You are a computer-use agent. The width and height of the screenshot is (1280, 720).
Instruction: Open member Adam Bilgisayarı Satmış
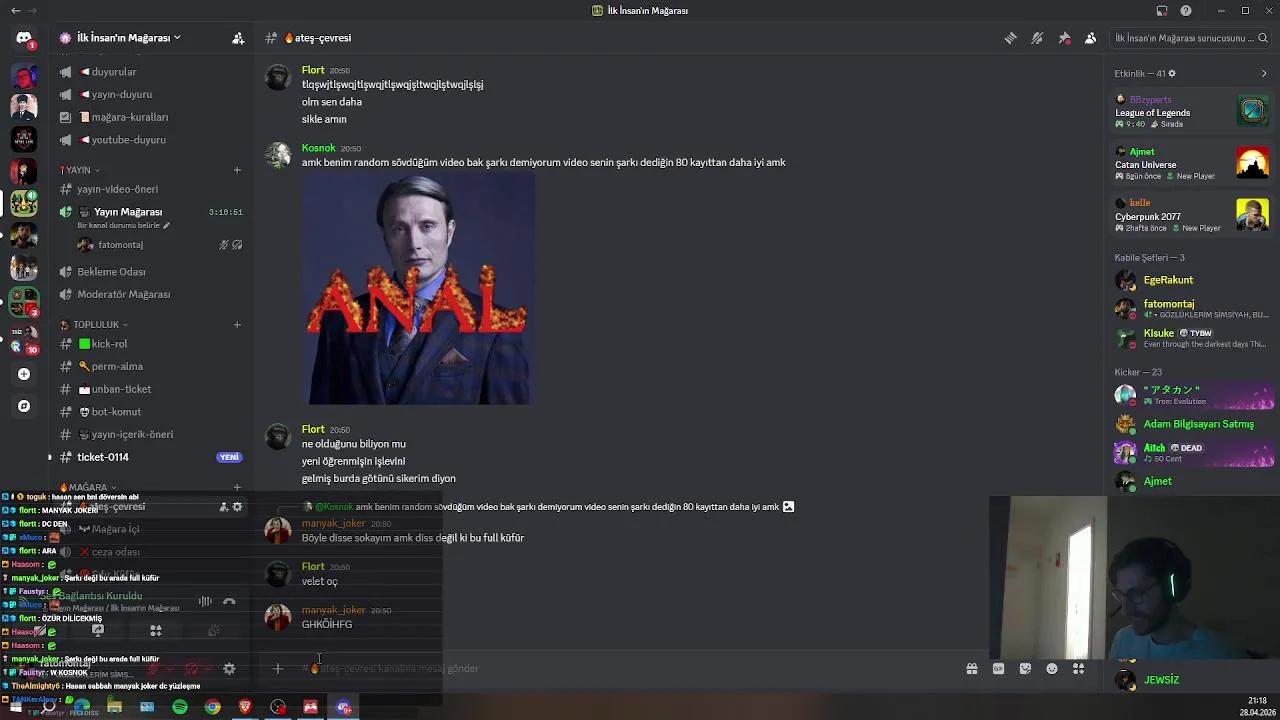[x=1192, y=424]
